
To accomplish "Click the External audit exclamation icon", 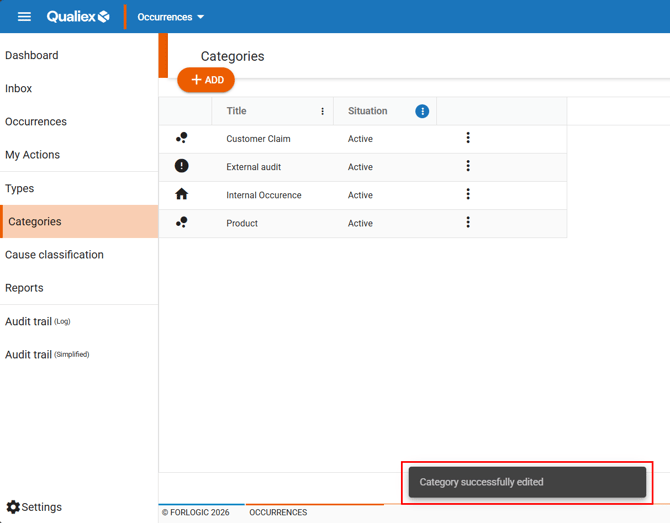I will click(181, 166).
